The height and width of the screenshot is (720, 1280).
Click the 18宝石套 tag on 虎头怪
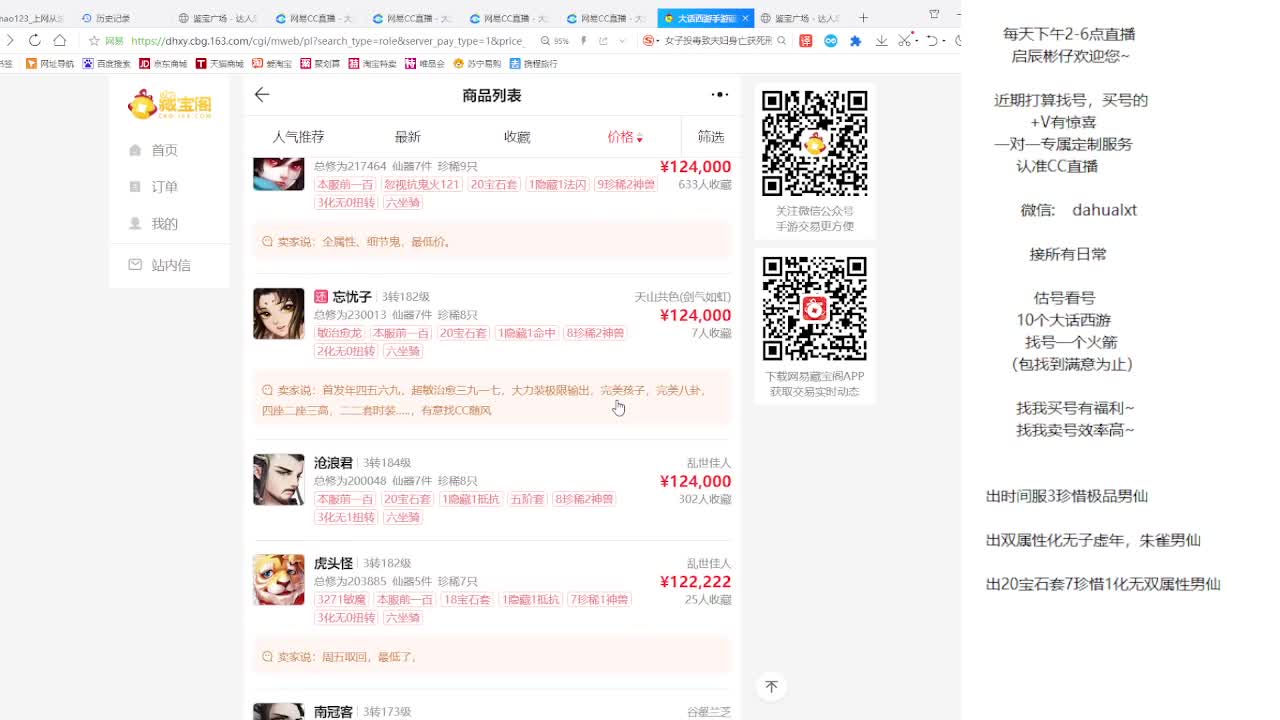(466, 600)
